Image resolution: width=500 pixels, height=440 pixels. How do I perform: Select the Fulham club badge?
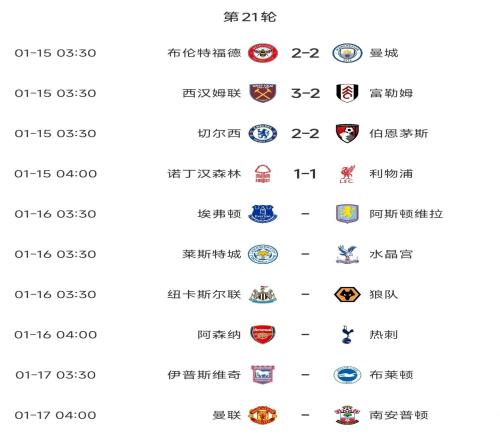(x=347, y=93)
